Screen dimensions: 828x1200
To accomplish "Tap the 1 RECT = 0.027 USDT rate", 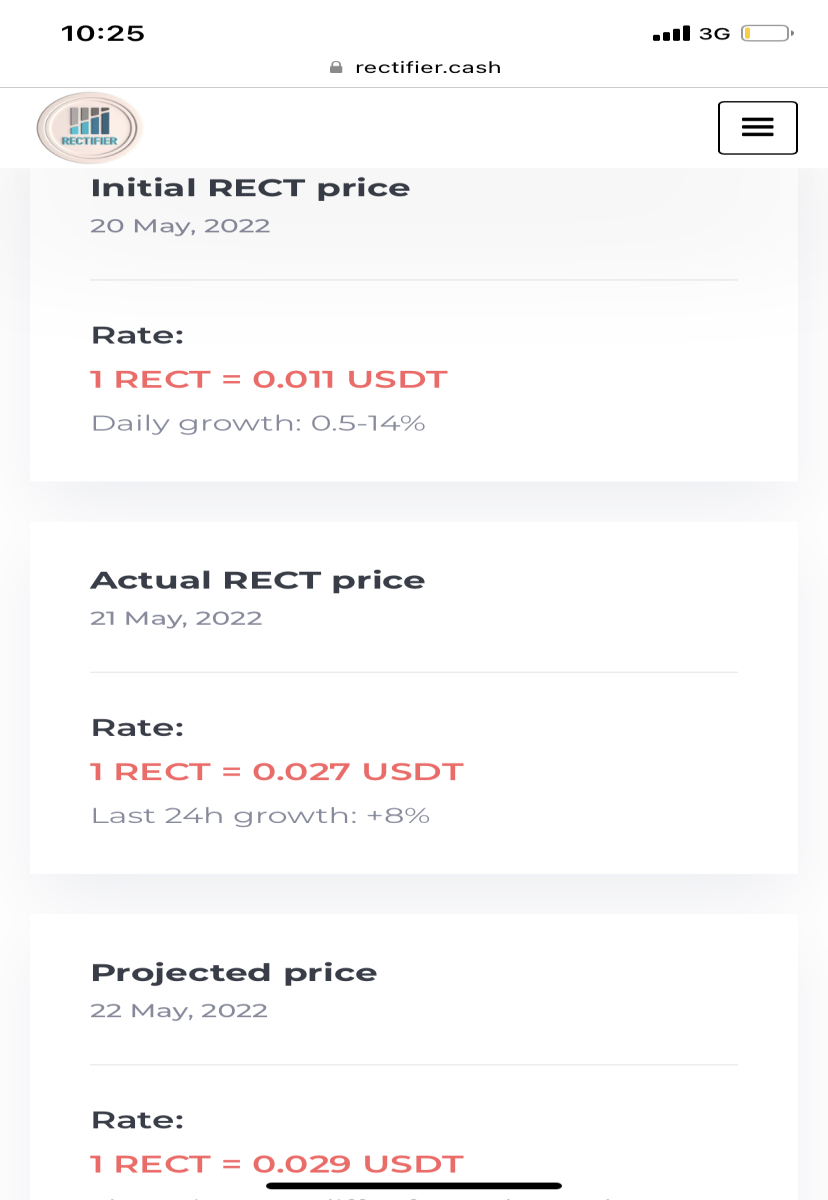I will tap(277, 771).
